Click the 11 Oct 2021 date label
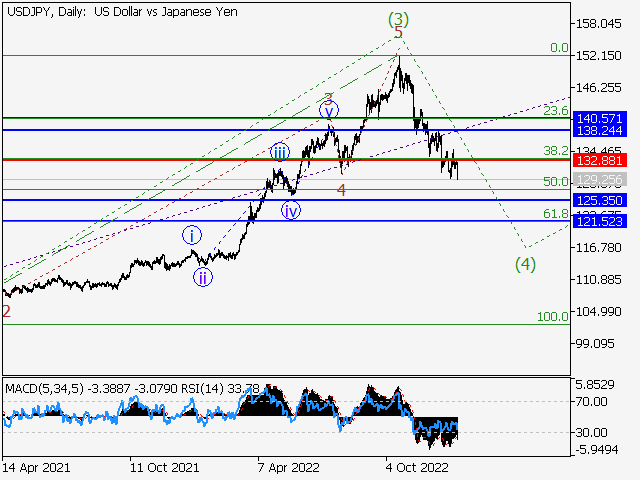This screenshot has width=640, height=480. (164, 467)
